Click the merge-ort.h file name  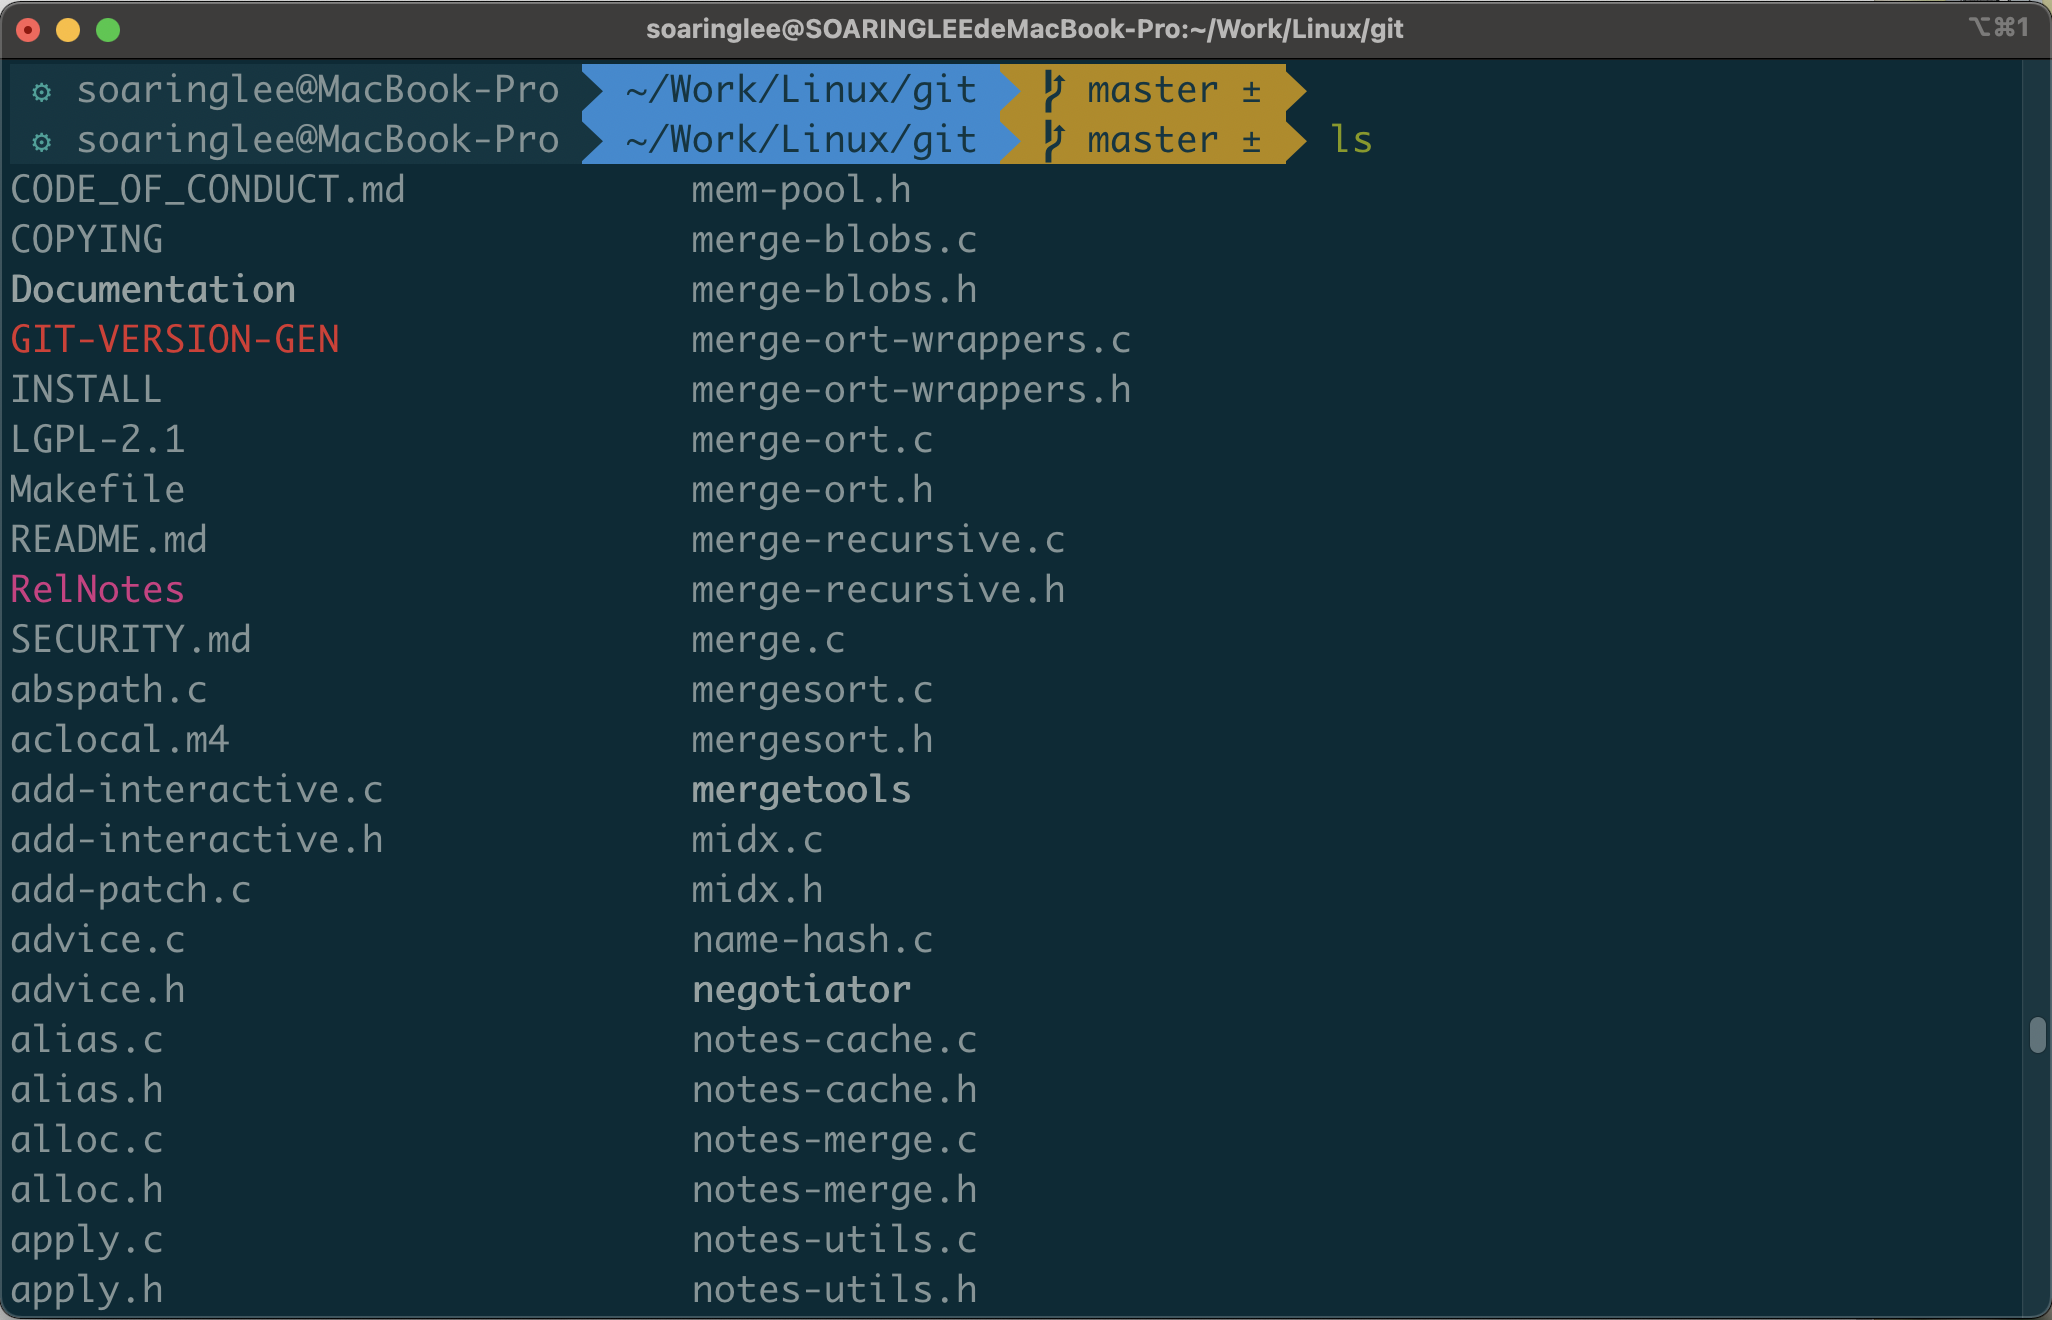tap(813, 490)
